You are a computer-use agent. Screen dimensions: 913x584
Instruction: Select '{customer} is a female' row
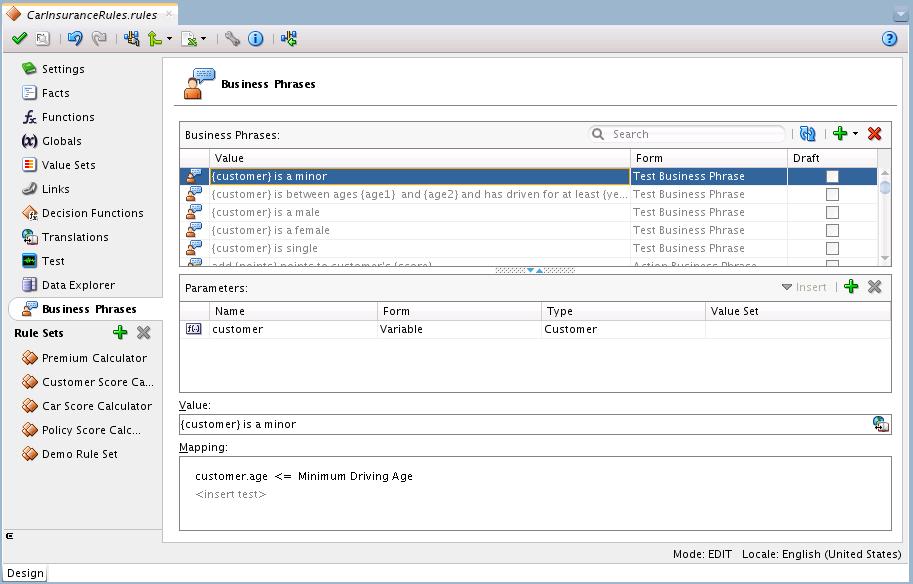point(528,231)
